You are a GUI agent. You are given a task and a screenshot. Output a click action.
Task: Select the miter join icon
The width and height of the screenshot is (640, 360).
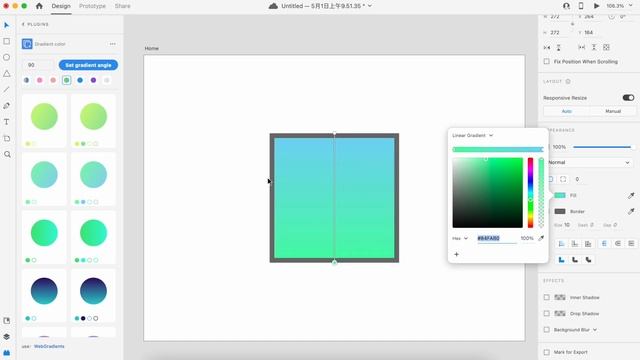562,260
